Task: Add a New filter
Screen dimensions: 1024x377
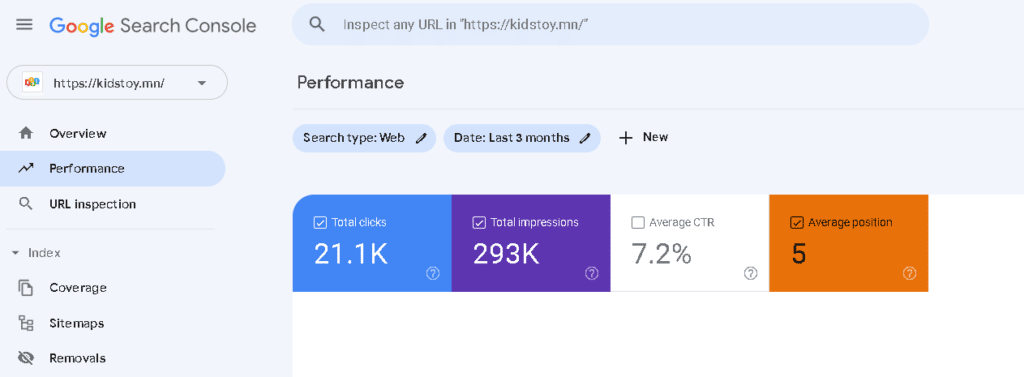Action: coord(643,138)
